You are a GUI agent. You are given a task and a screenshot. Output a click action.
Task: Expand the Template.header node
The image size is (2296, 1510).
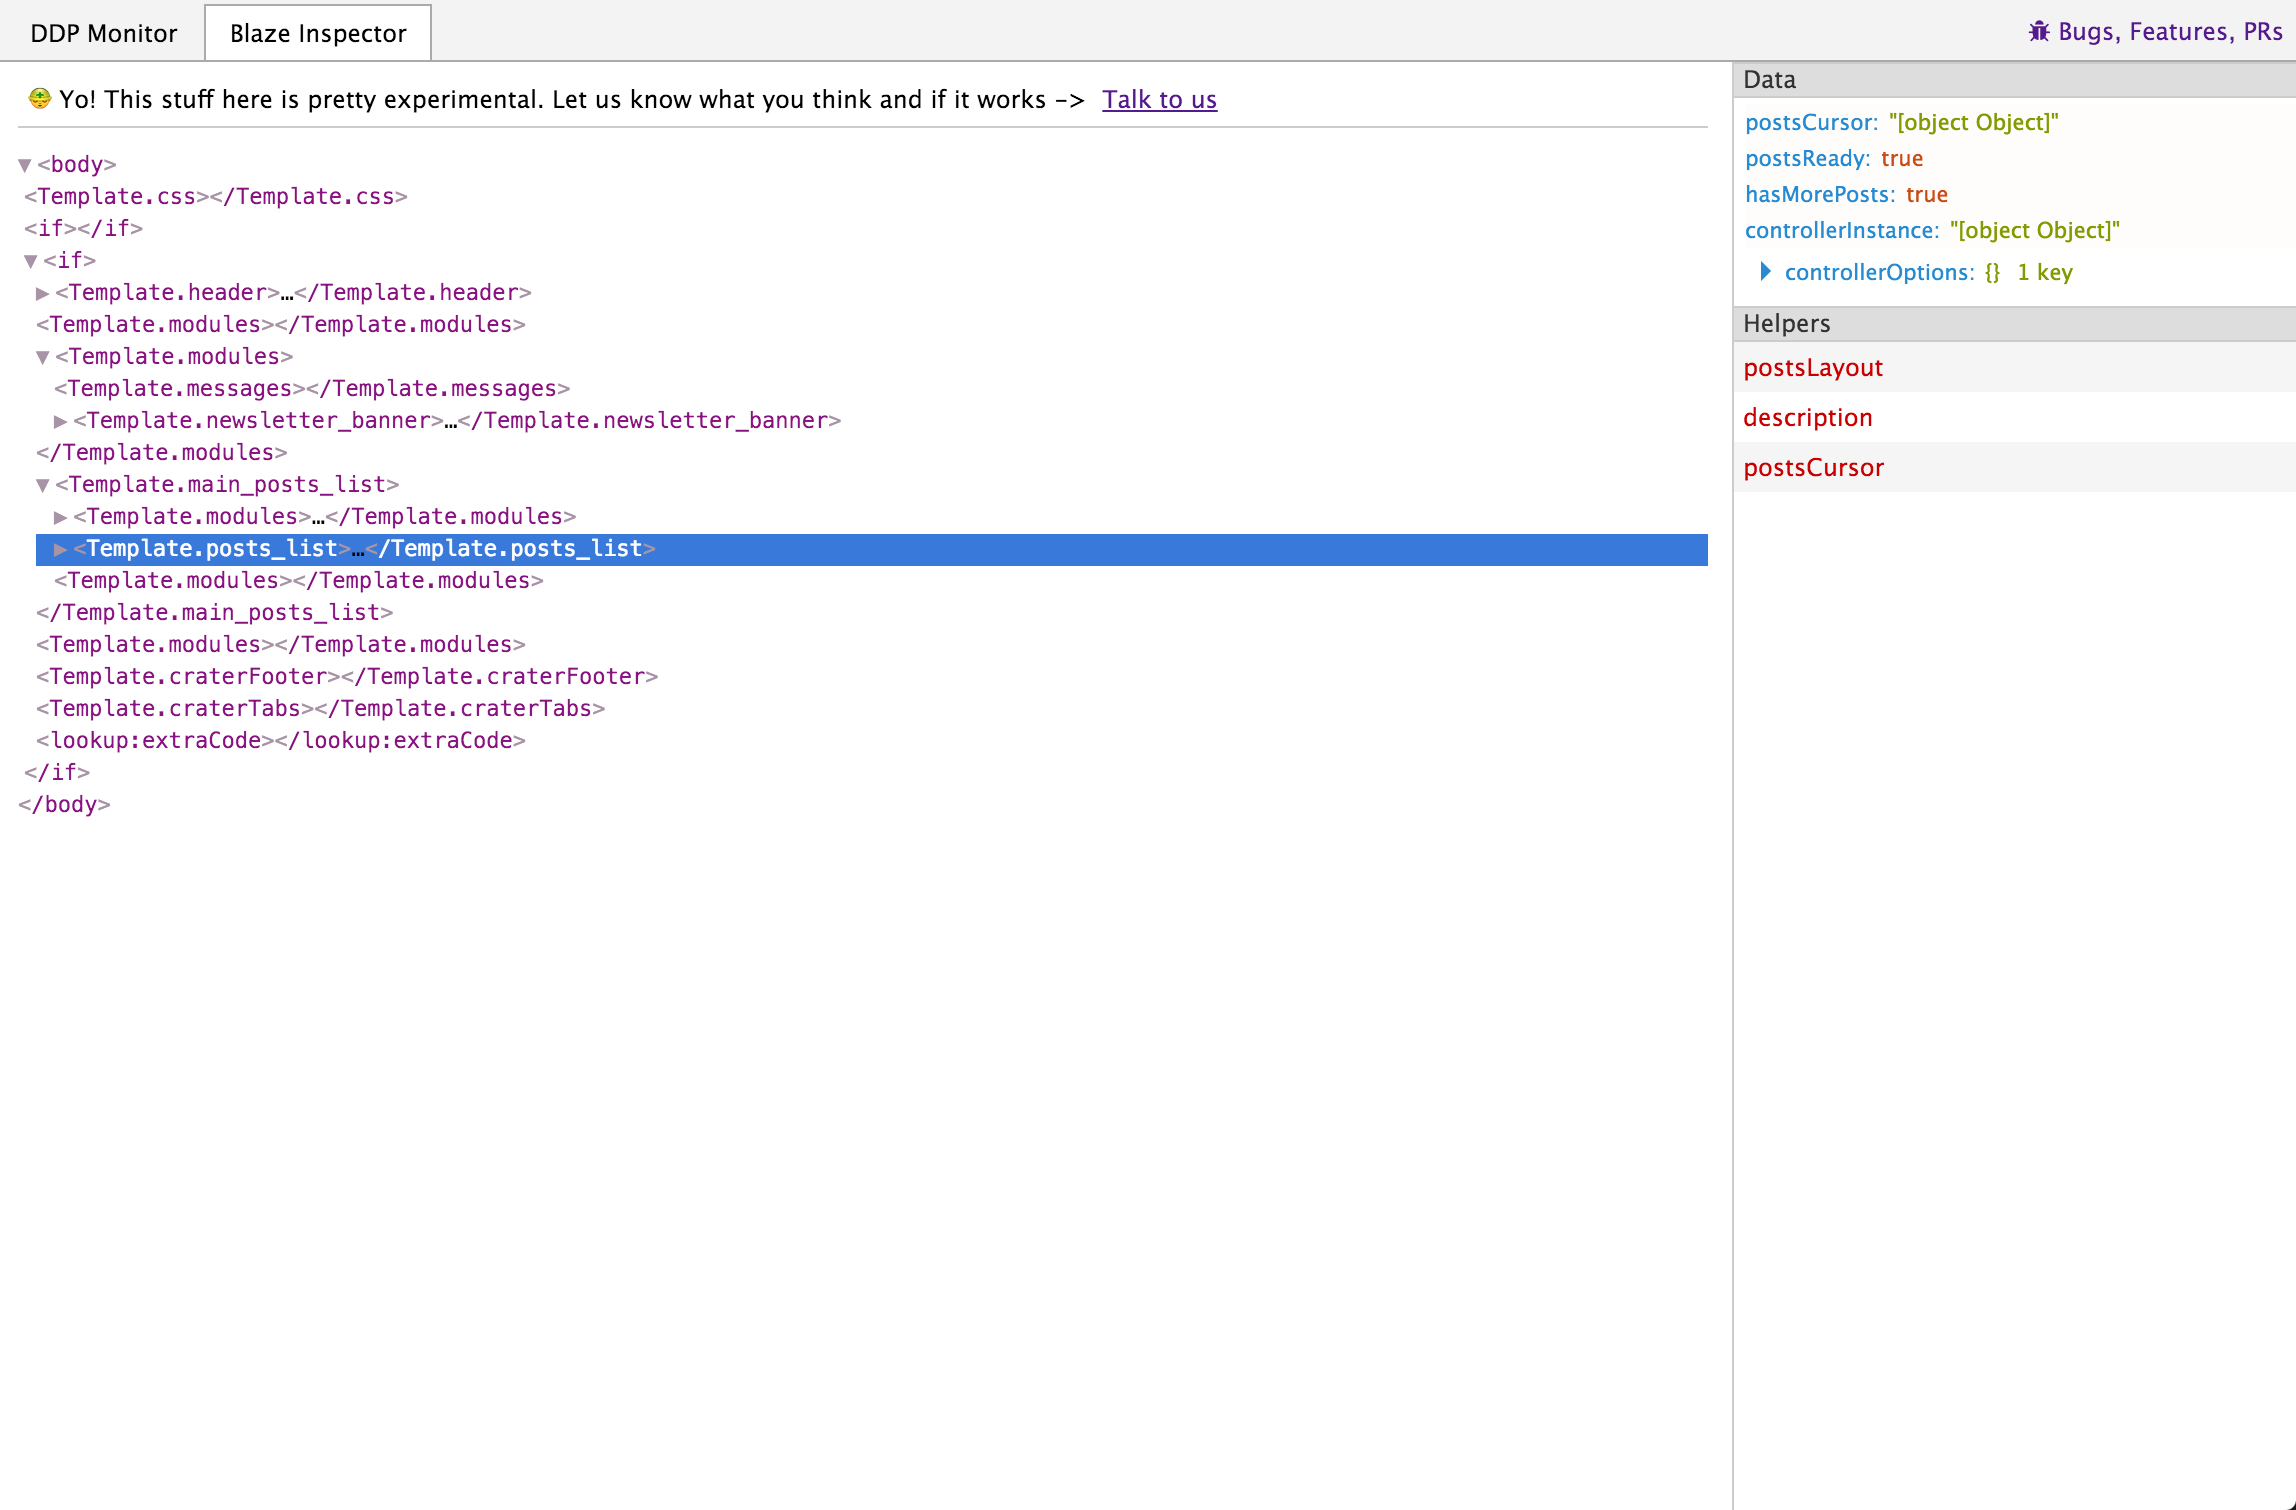tap(43, 293)
